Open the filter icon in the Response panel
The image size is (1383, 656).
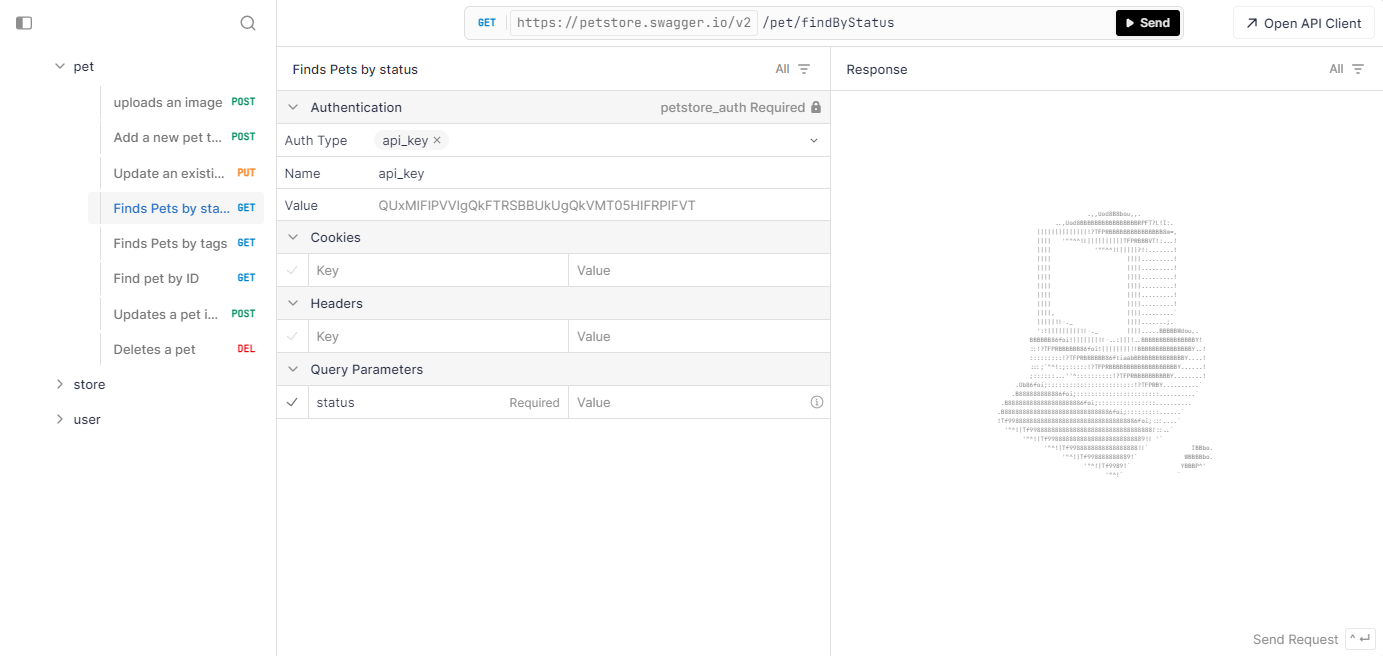tap(1356, 68)
